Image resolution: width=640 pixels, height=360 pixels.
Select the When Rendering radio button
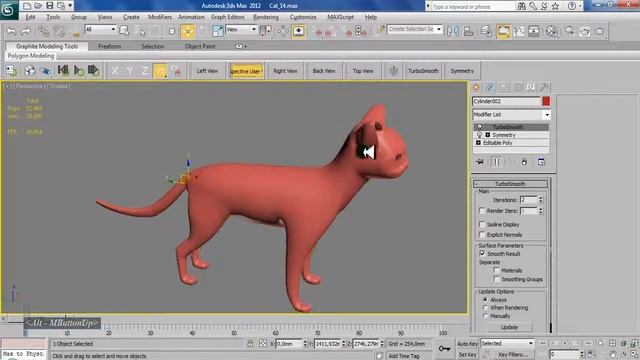pos(485,308)
